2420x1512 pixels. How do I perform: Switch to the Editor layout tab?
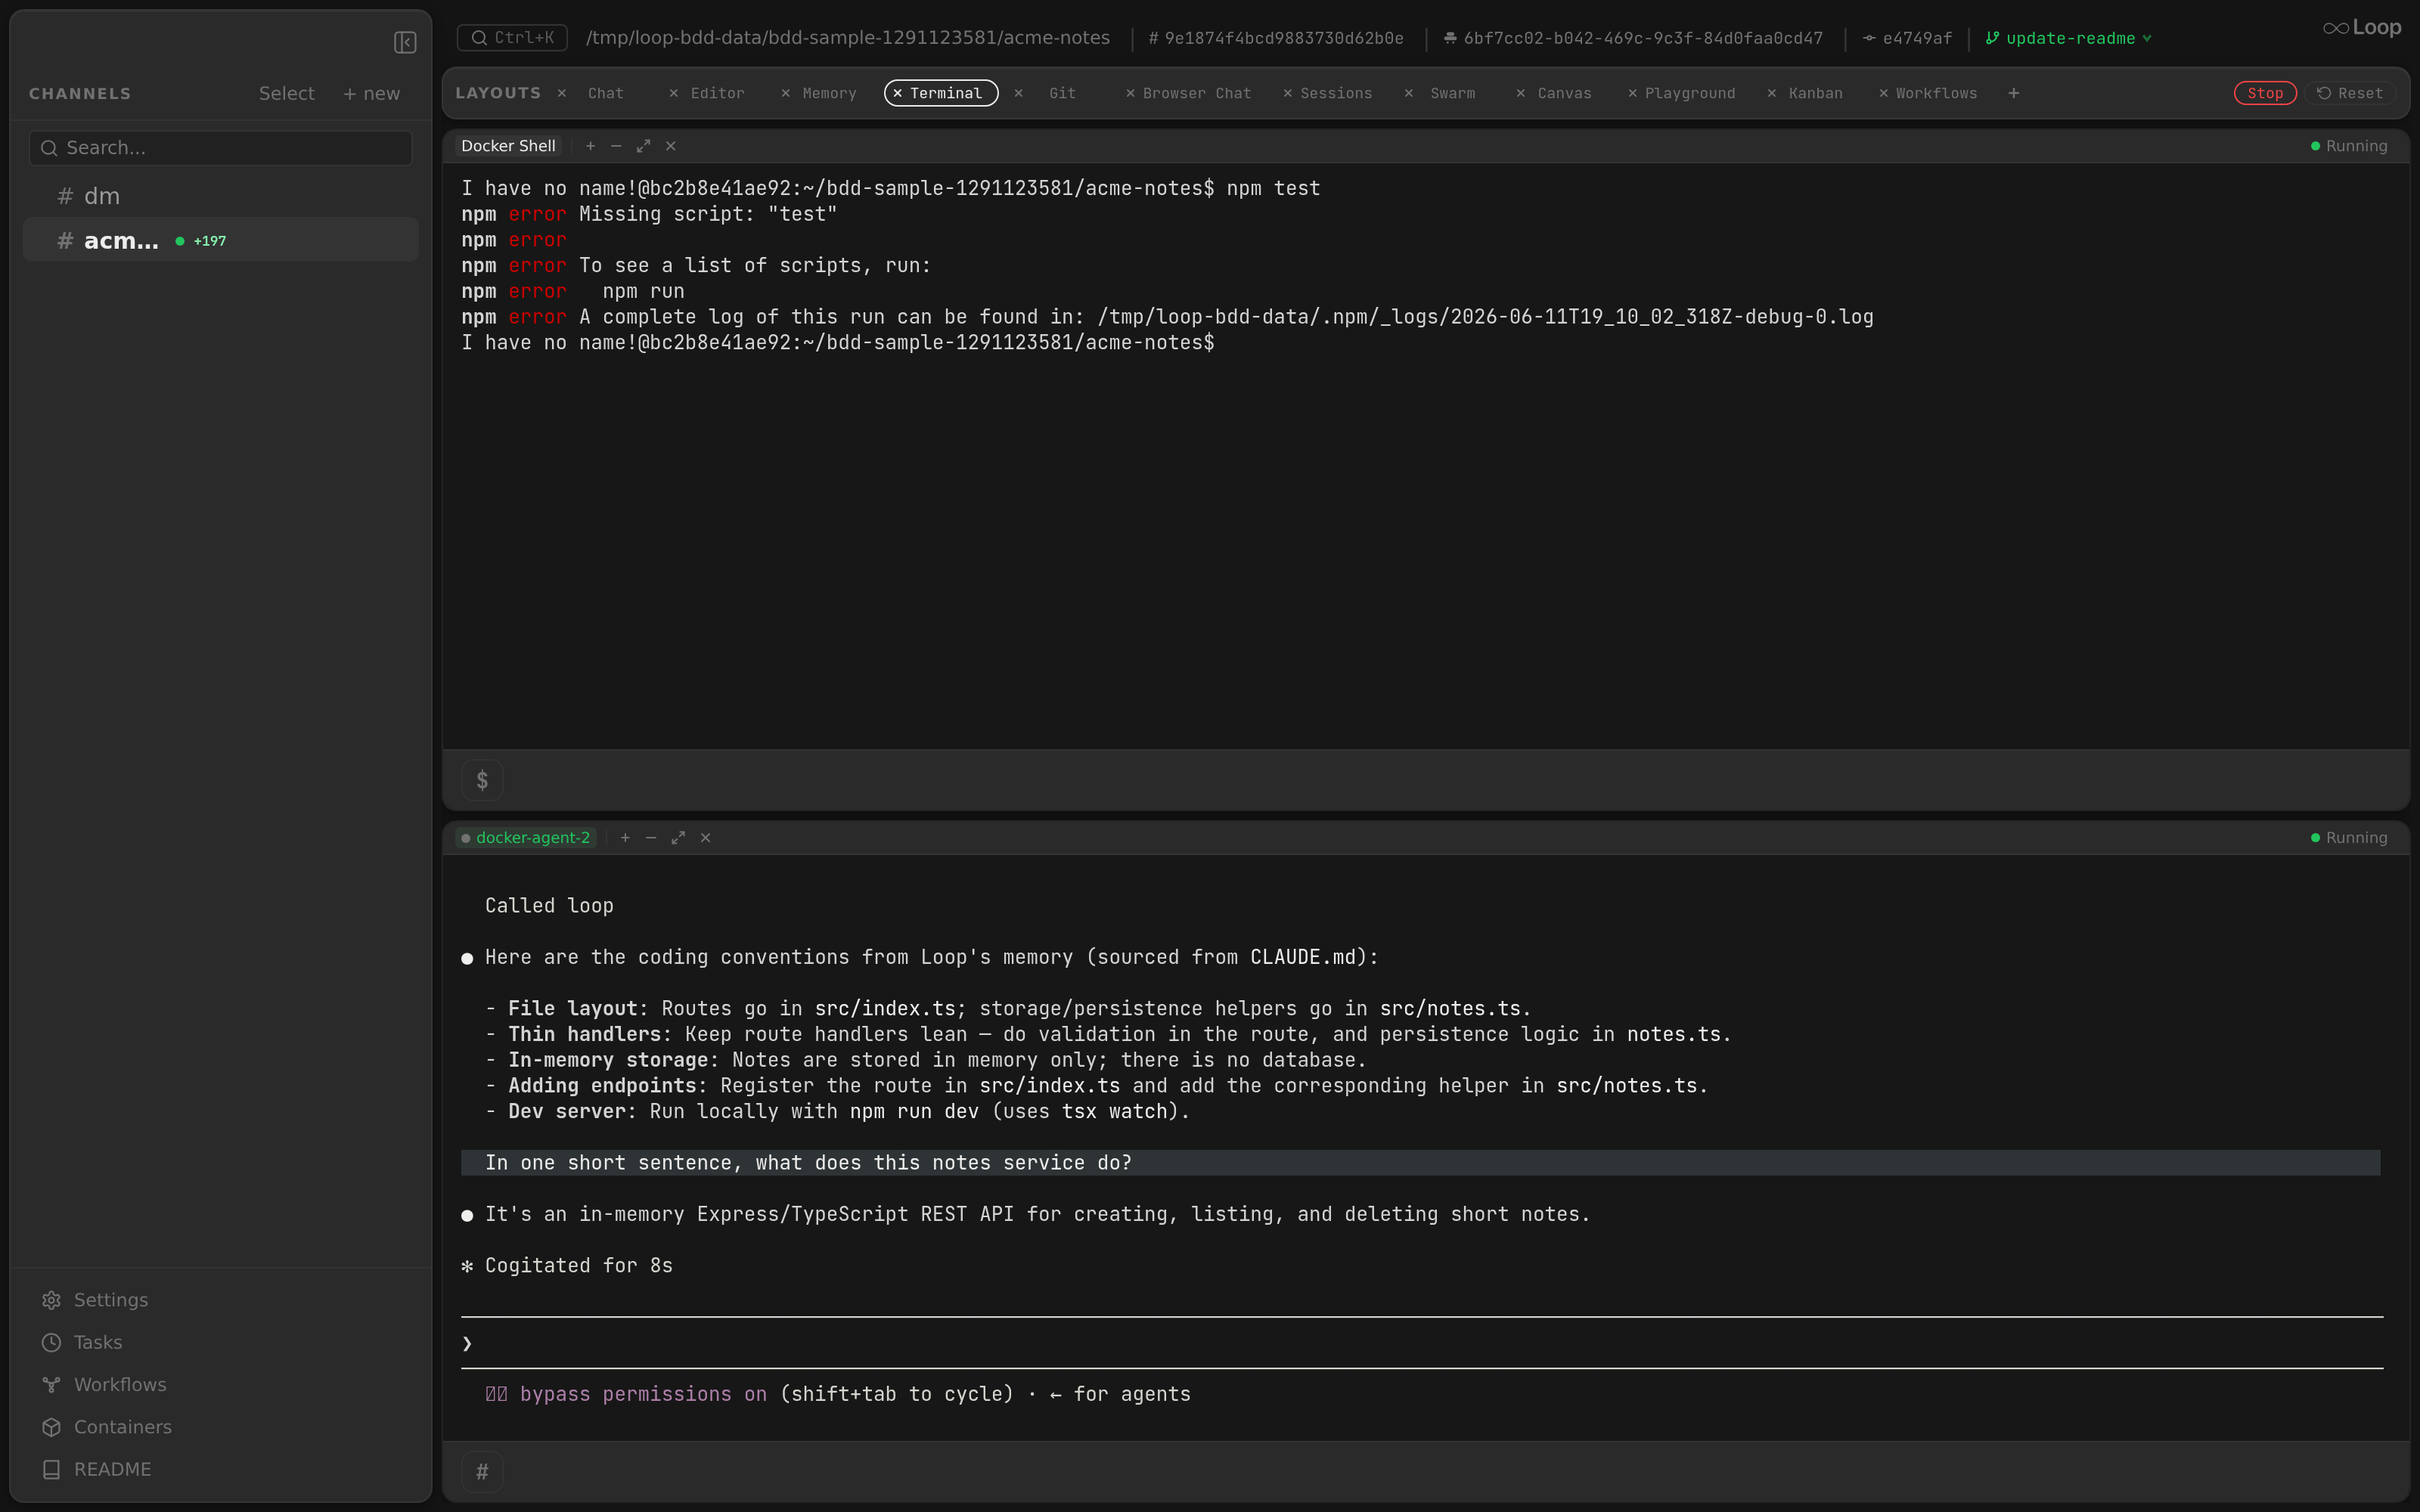(717, 93)
